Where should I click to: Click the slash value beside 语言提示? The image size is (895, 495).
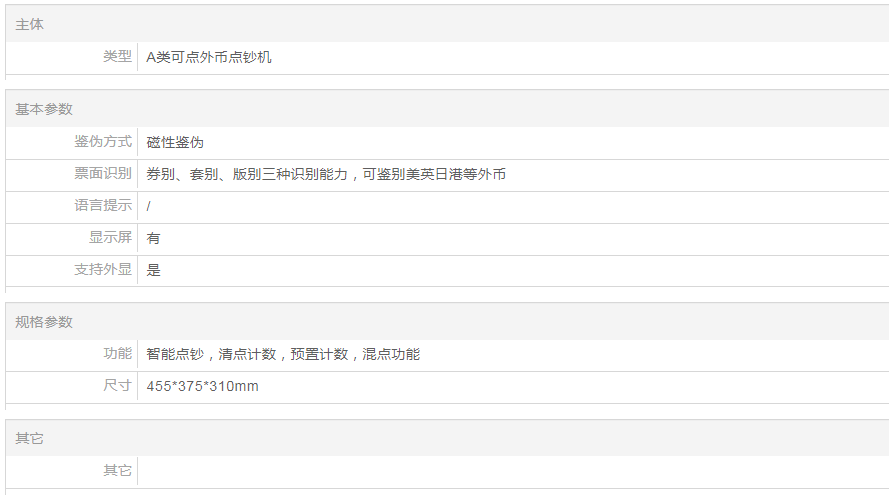pos(149,206)
